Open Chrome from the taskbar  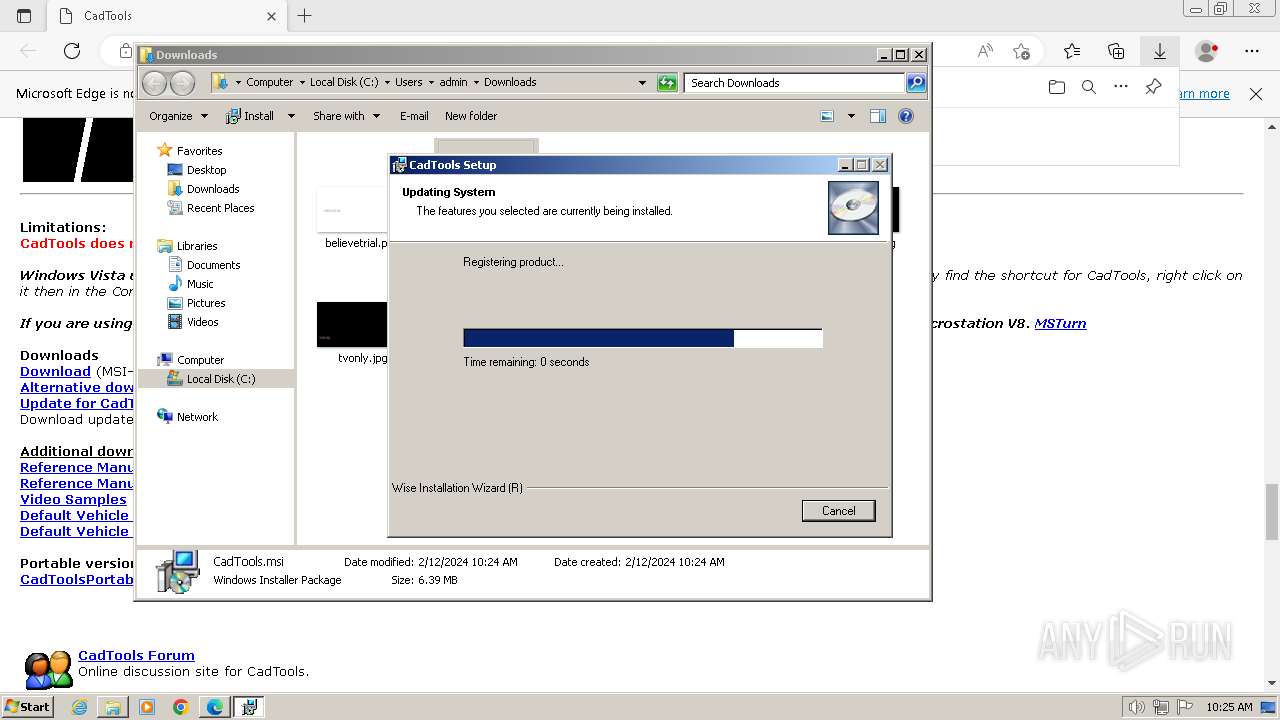point(181,707)
